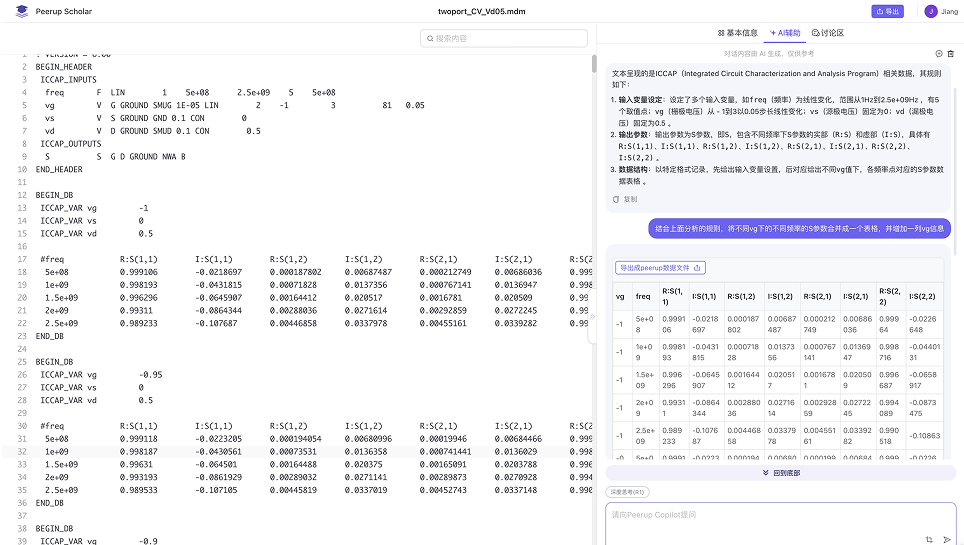The width and height of the screenshot is (964, 545).
Task: Click the ICCAP_OUTPUTS line
Action: pyautogui.click(x=71, y=143)
